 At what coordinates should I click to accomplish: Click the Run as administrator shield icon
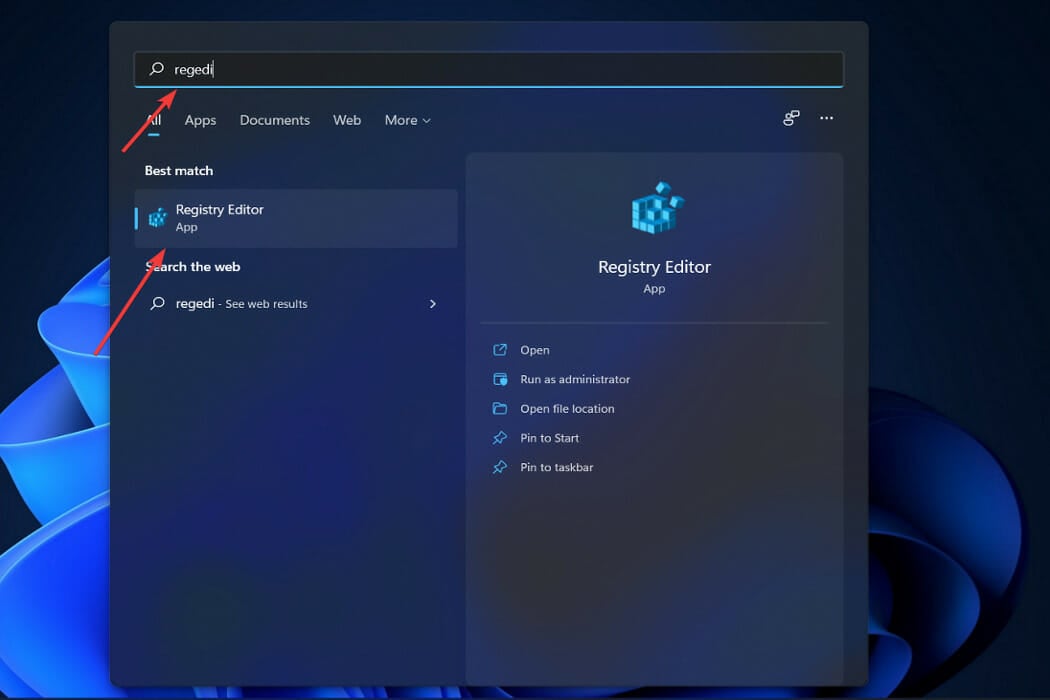[500, 379]
